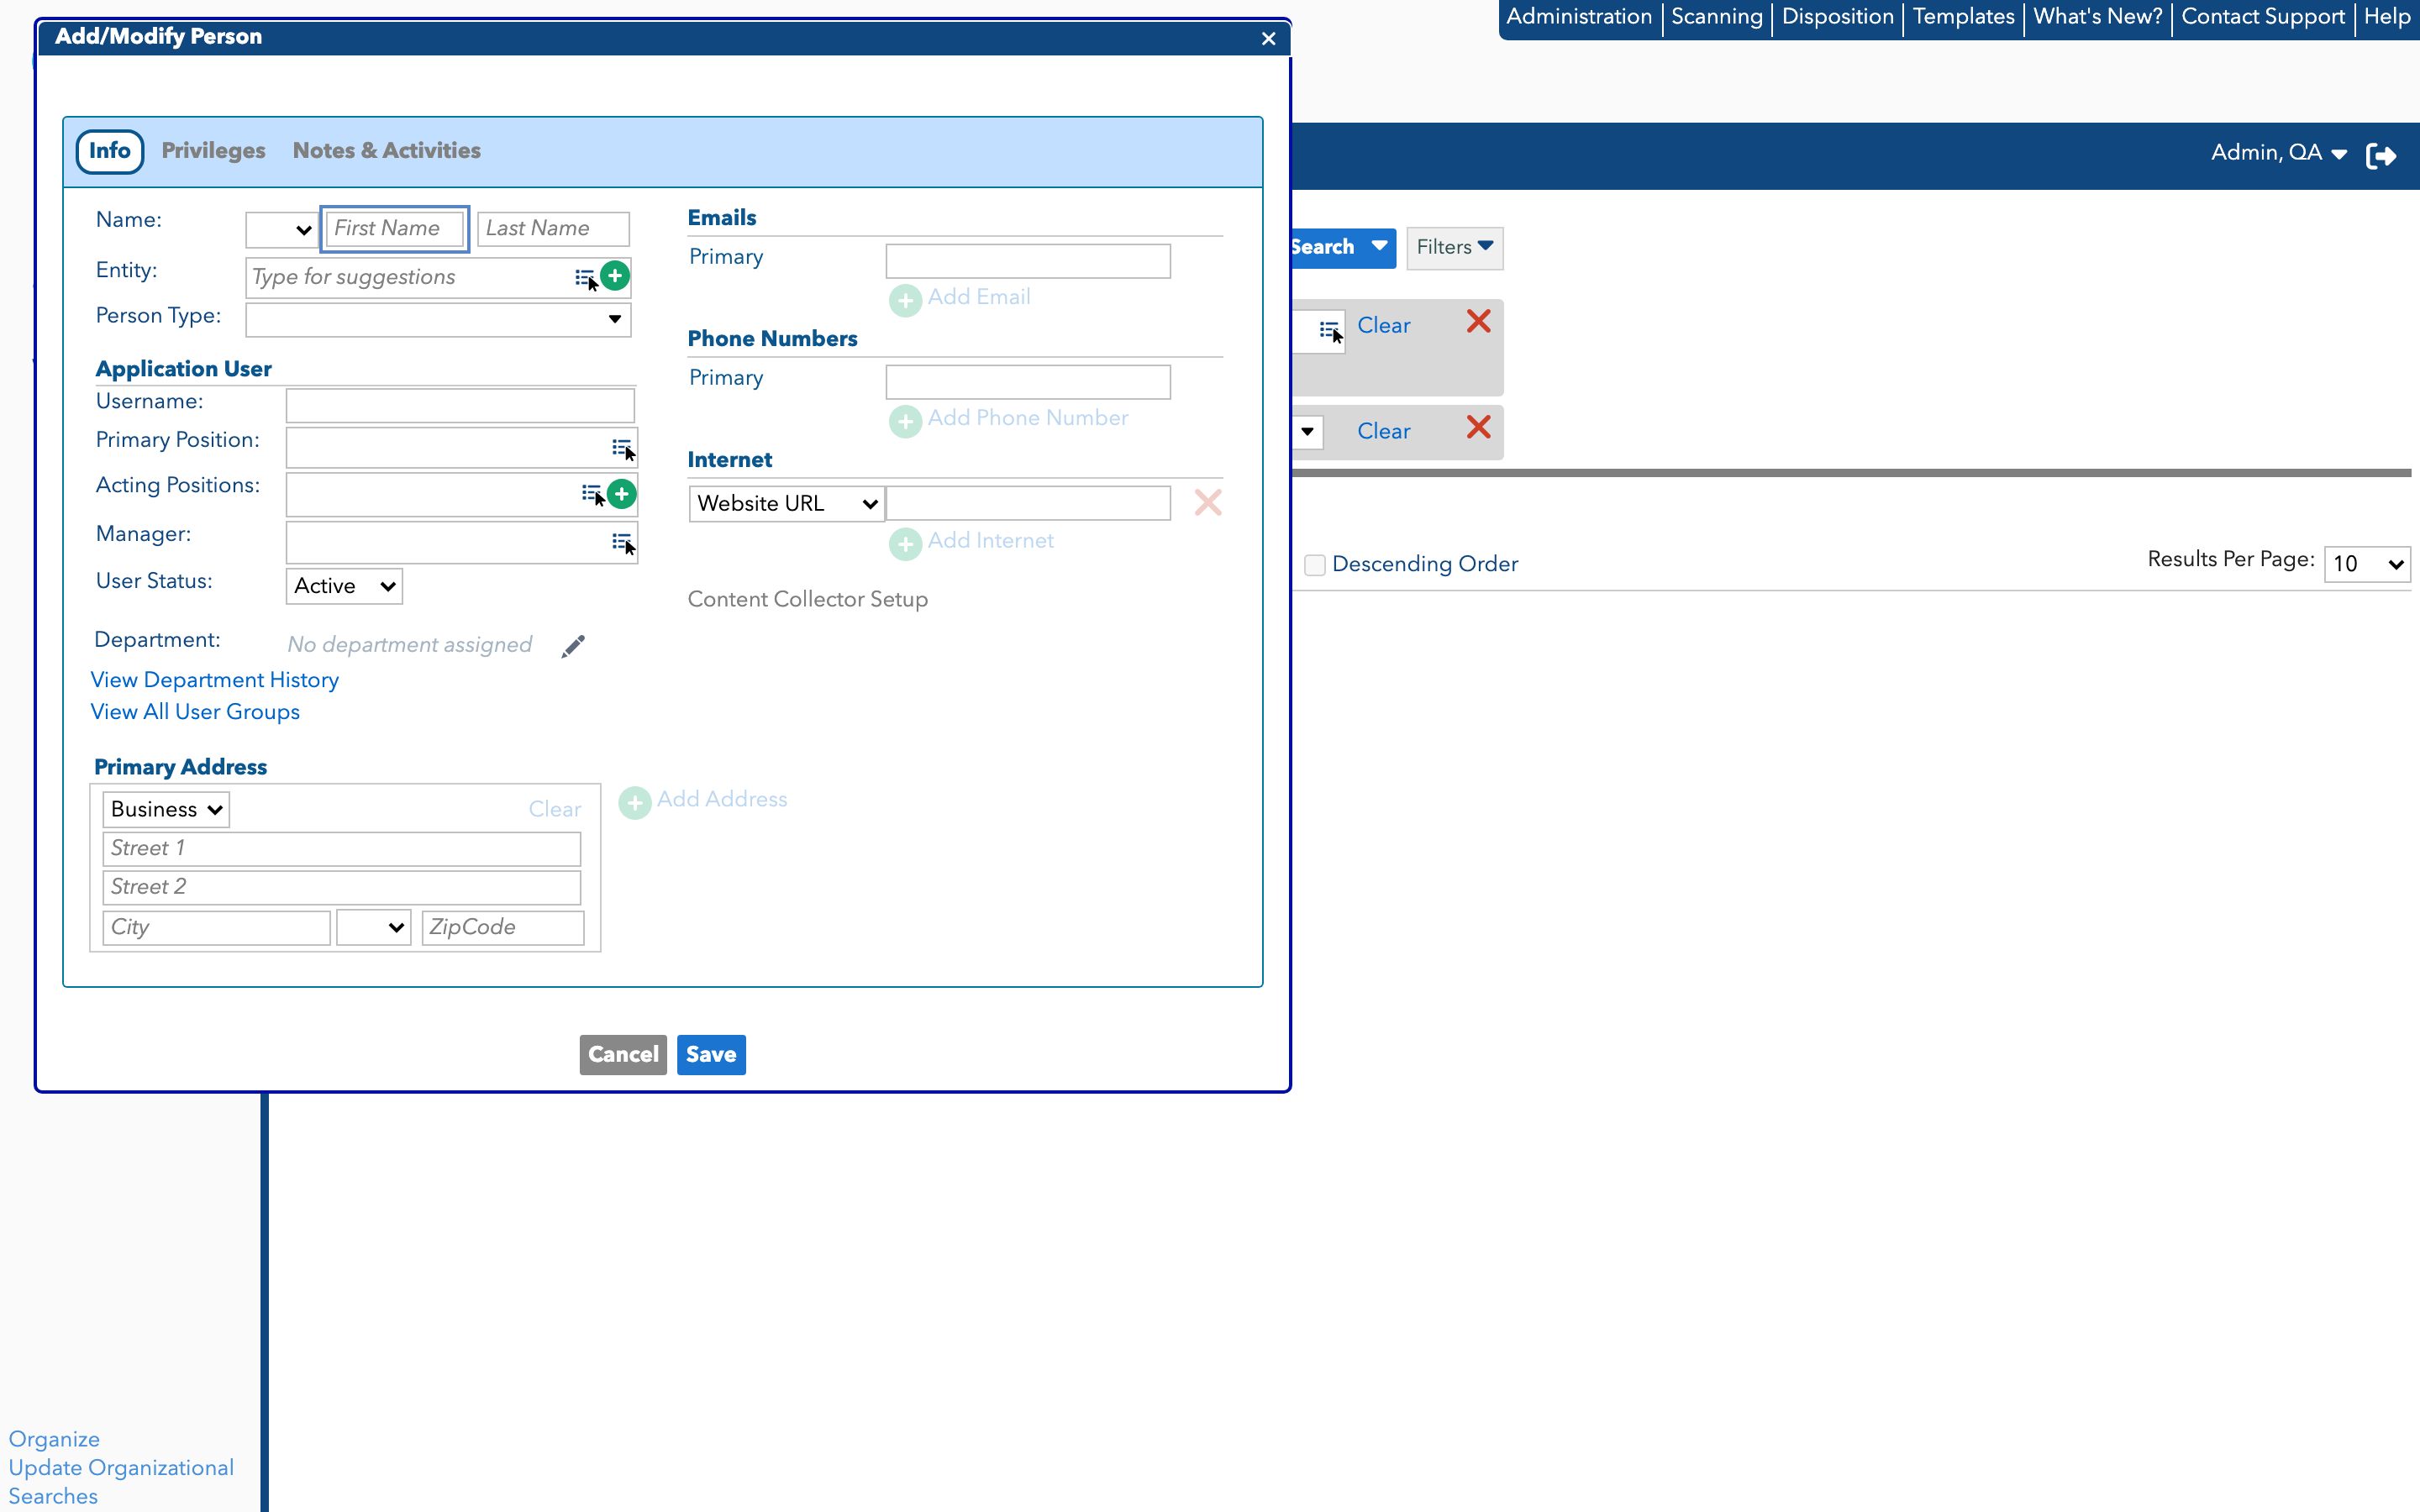Screen dimensions: 2420x1512
Task: Focus the Primary phone number field
Action: pos(1028,383)
